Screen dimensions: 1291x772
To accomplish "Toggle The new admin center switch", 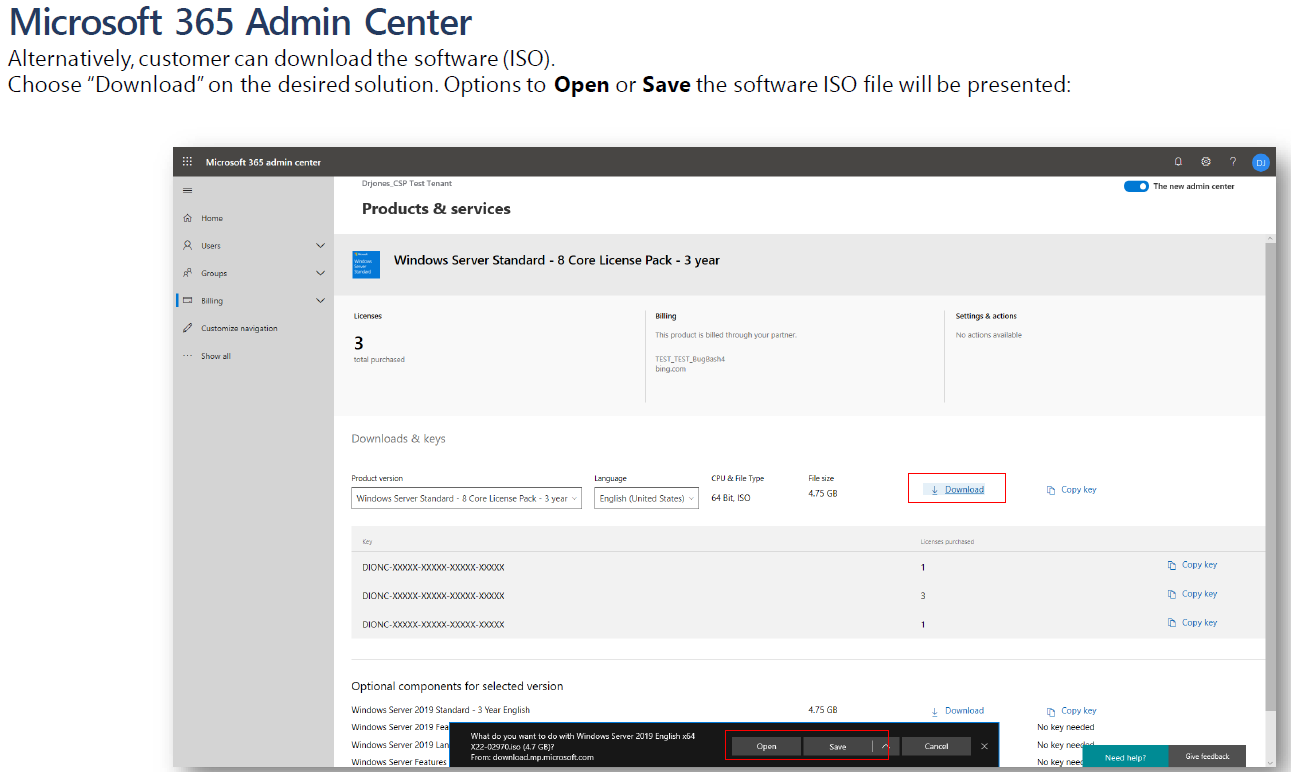I will pos(1136,186).
